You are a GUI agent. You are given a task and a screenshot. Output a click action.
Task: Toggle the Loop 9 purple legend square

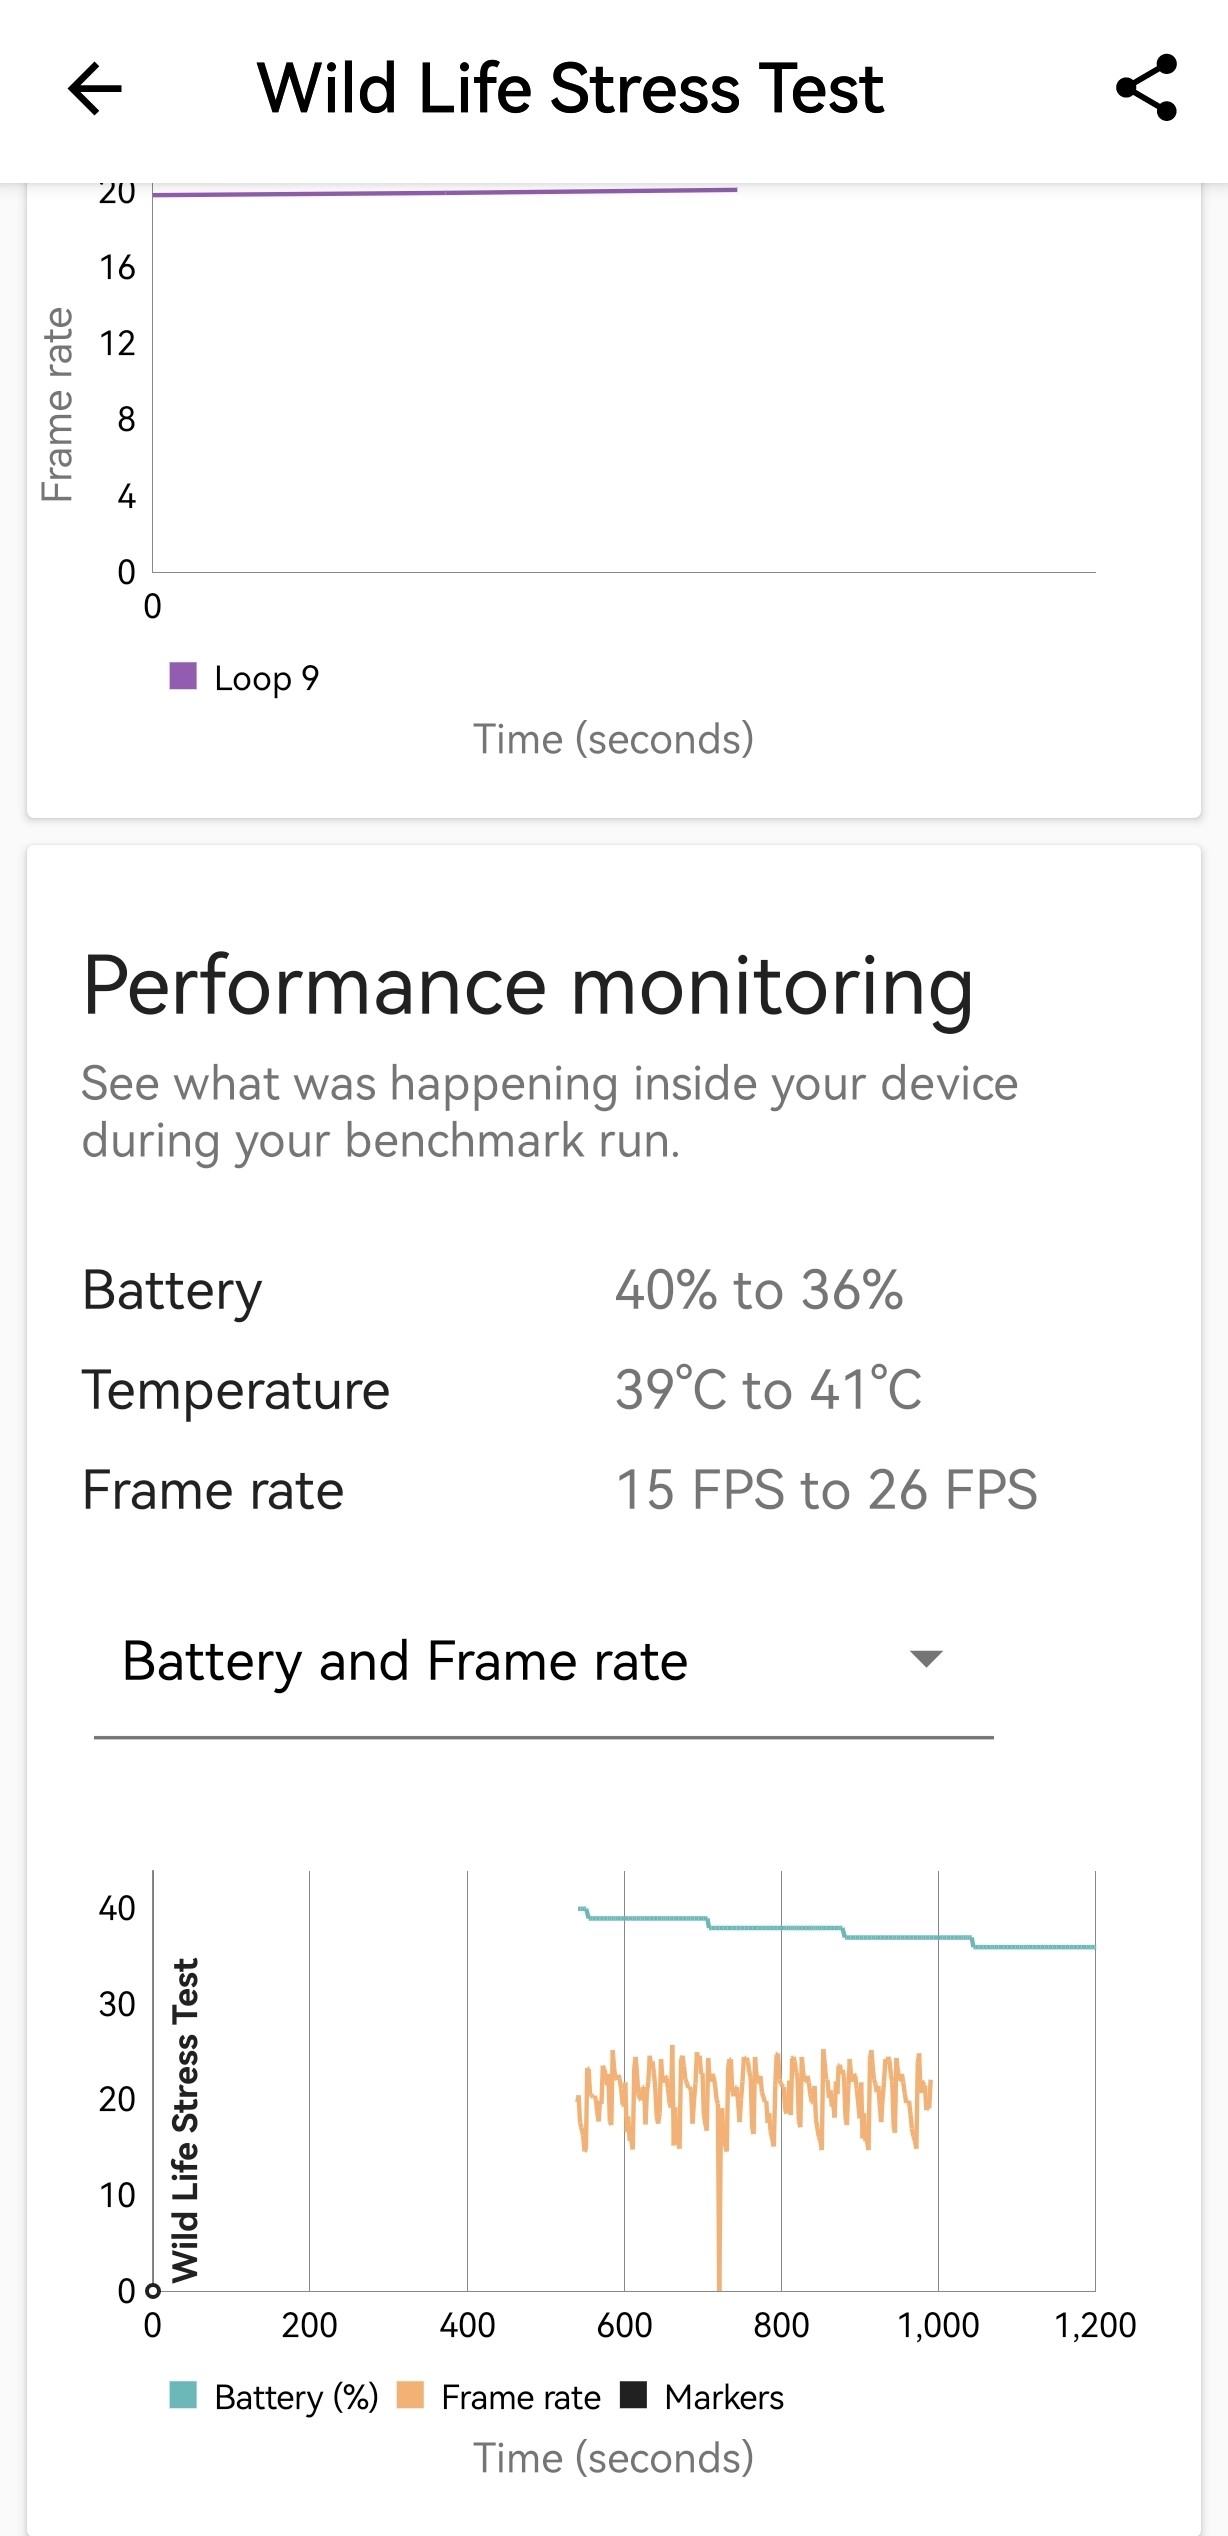(183, 677)
